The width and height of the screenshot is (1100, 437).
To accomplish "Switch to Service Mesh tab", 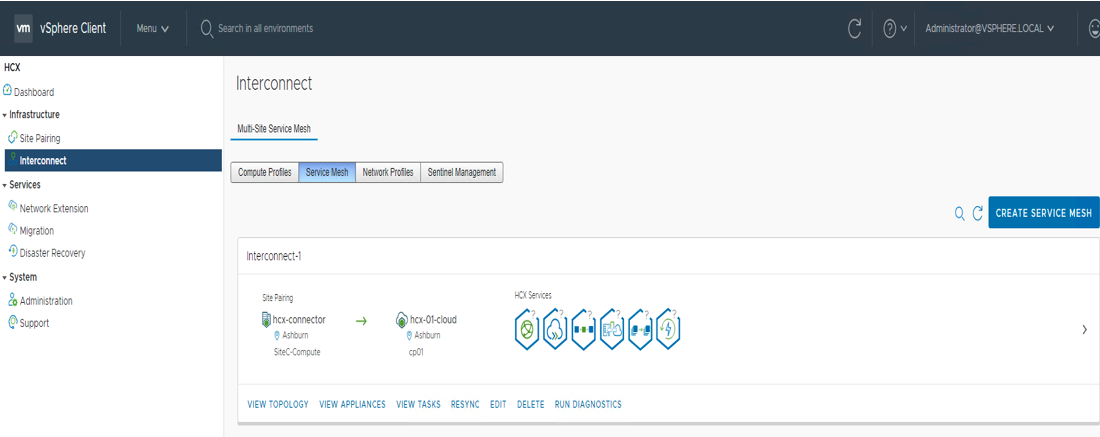I will 327,173.
